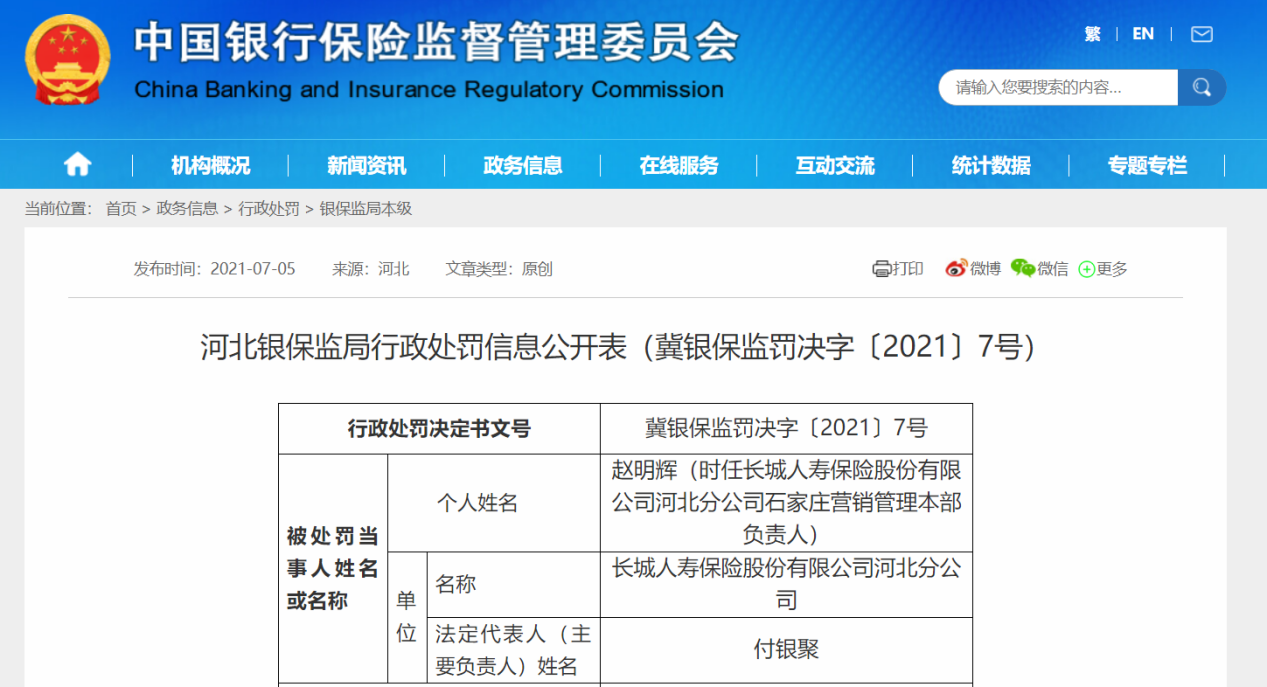Click 首页 in the breadcrumb
The image size is (1267, 687).
121,209
